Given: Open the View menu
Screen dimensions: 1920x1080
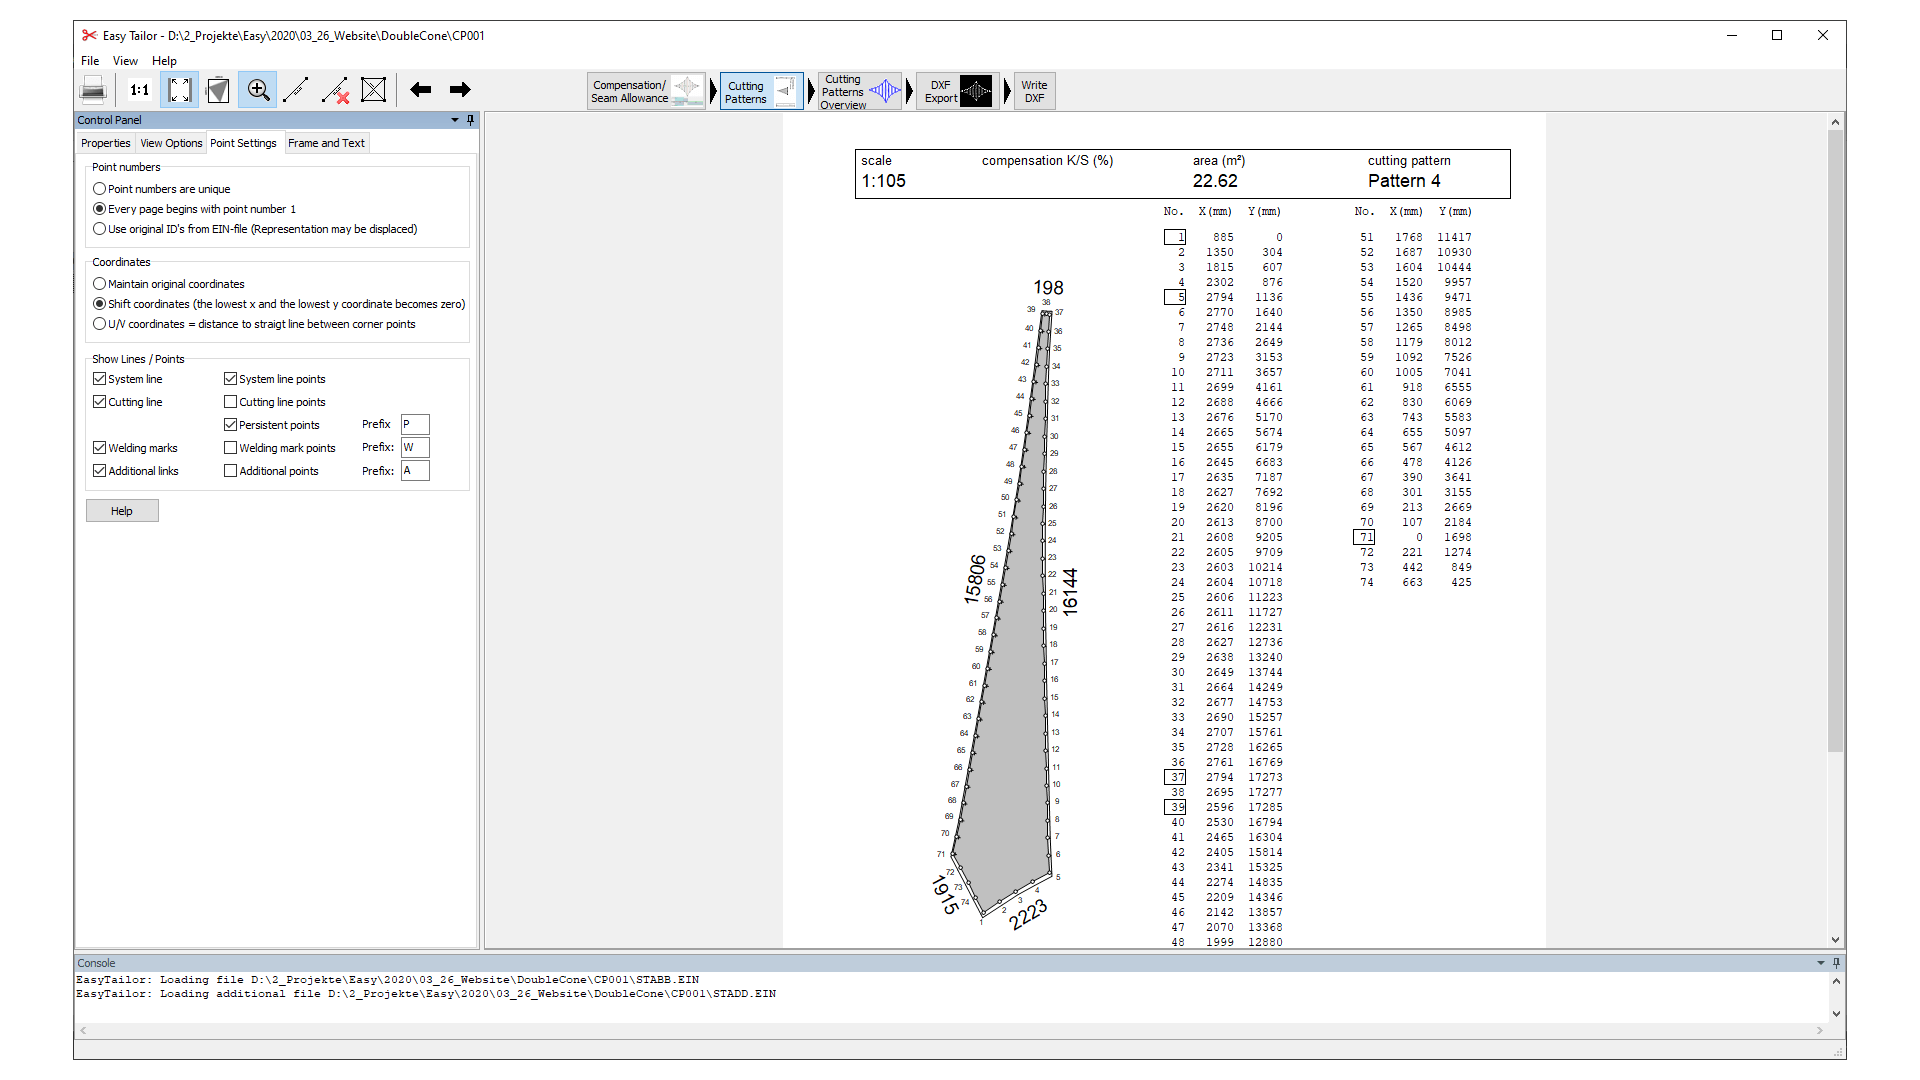Looking at the screenshot, I should point(125,61).
